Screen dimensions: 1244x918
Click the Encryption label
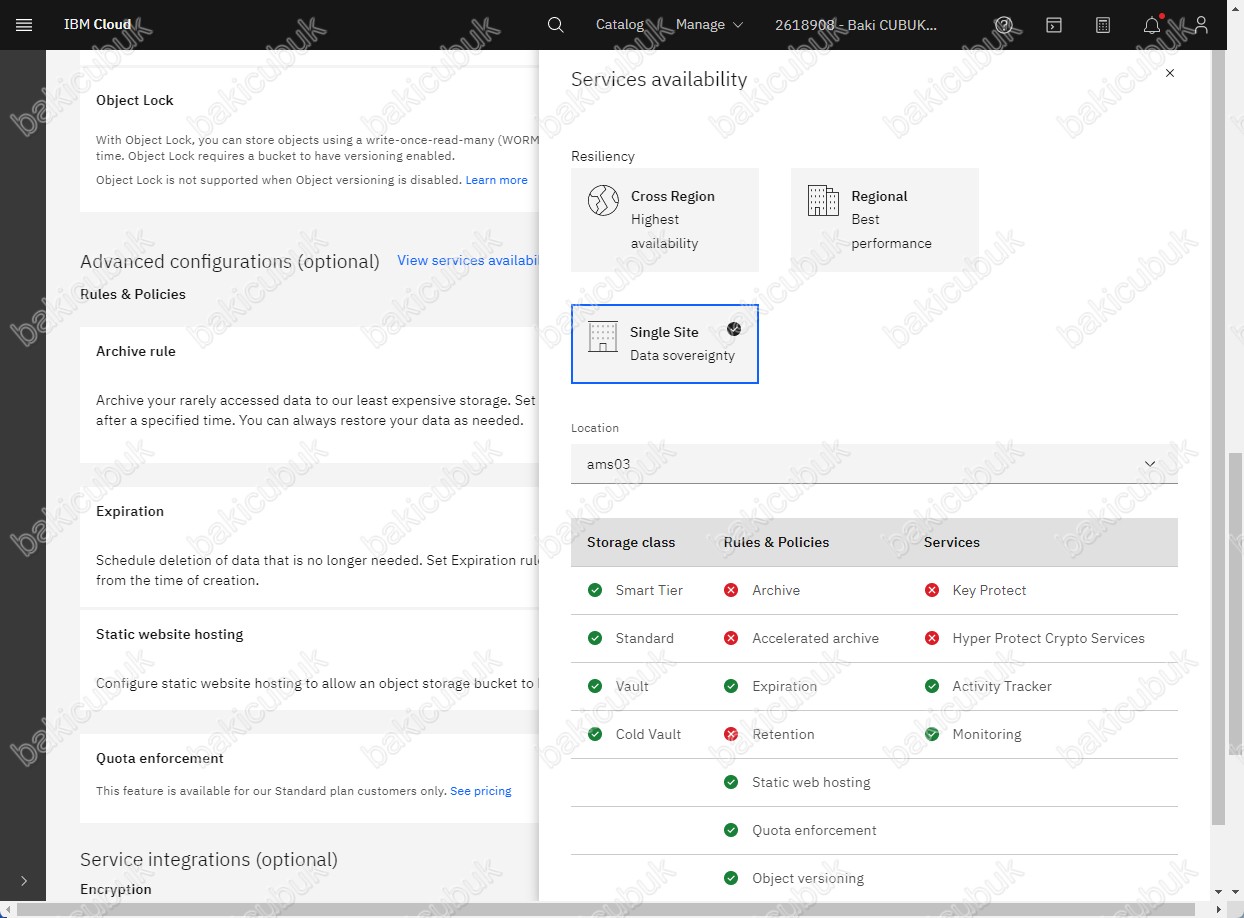click(116, 889)
